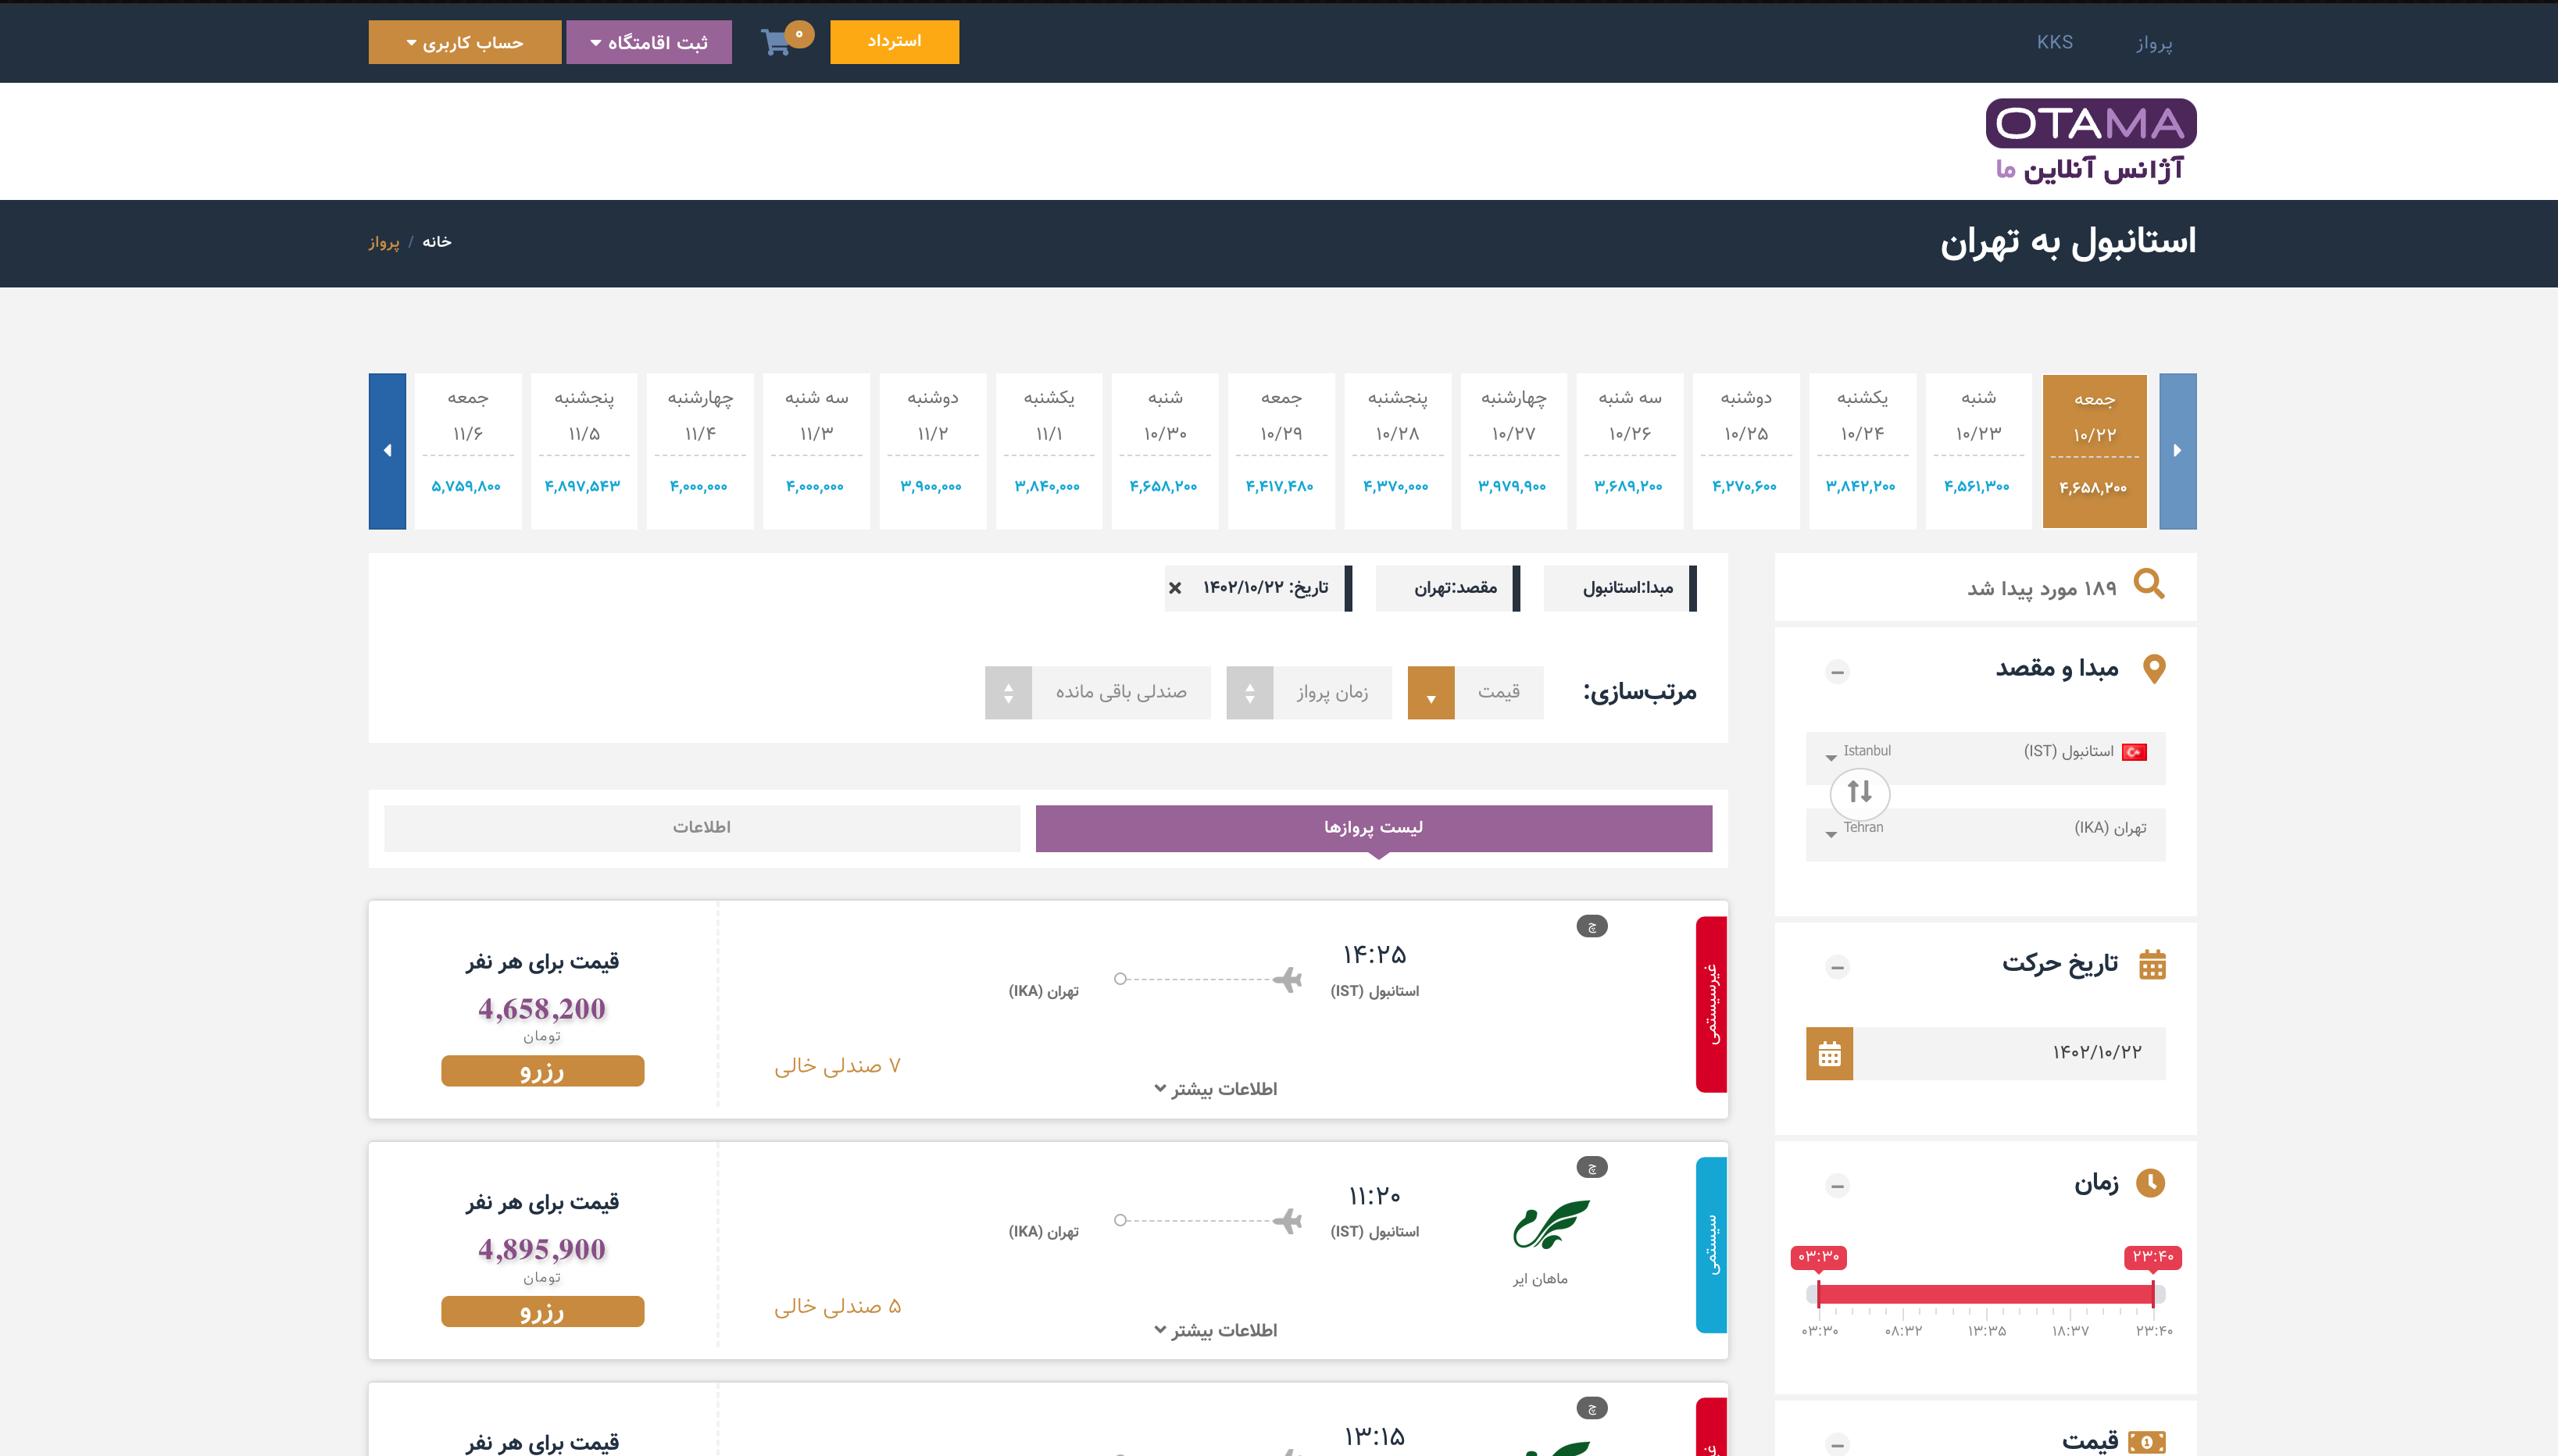The width and height of the screenshot is (2558, 1456).
Task: Click the 23:40 time slider handle
Action: (2152, 1294)
